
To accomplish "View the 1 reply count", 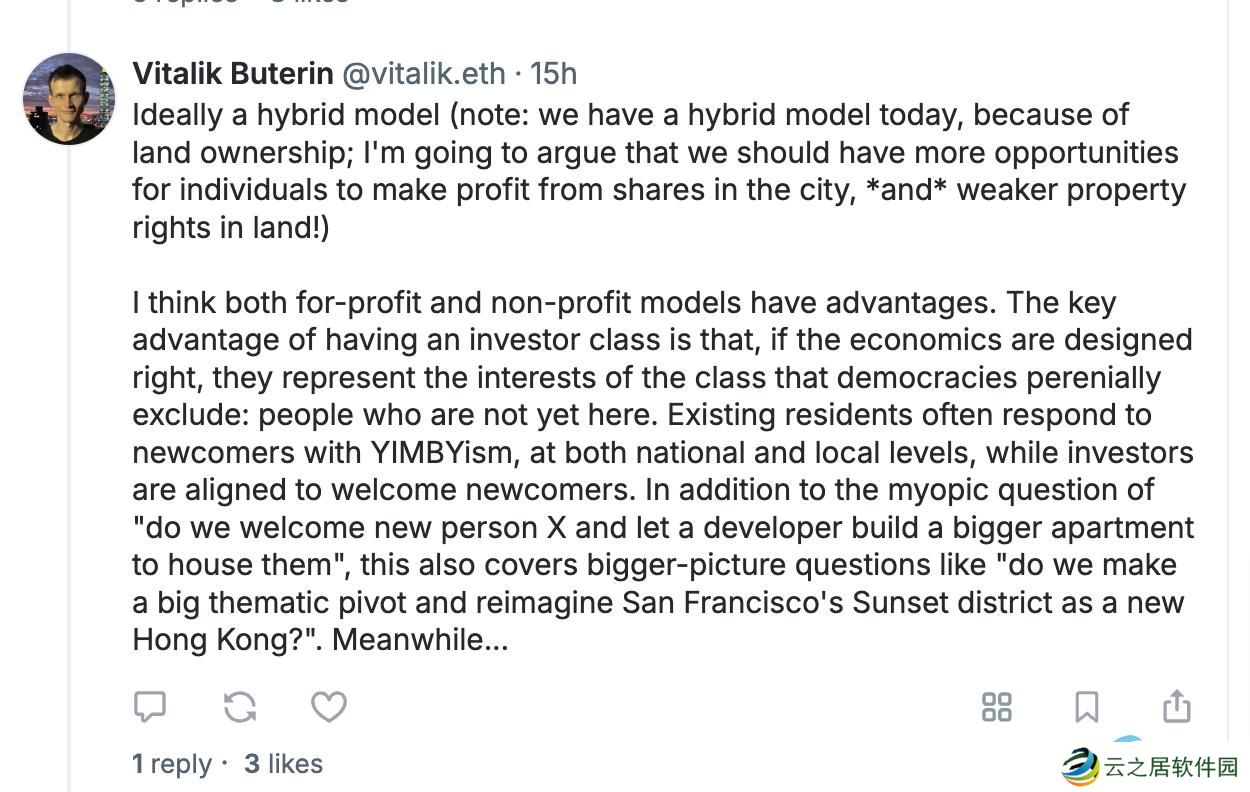I will (x=172, y=764).
